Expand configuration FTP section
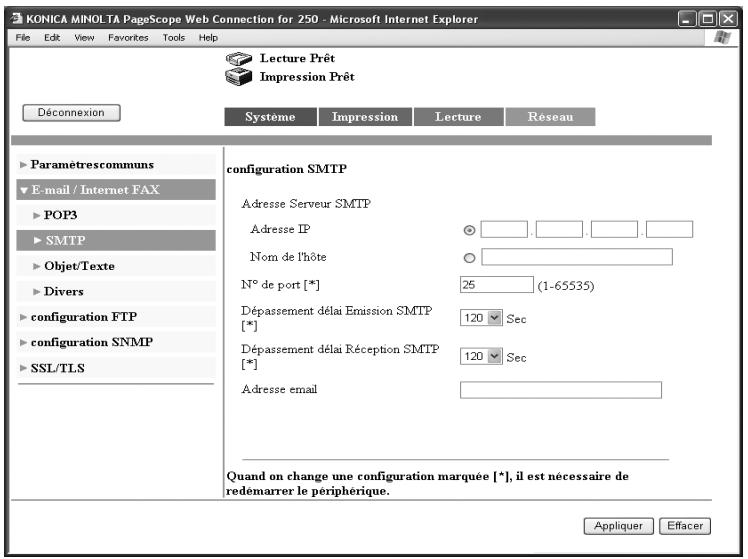The image size is (748, 559). [116, 317]
